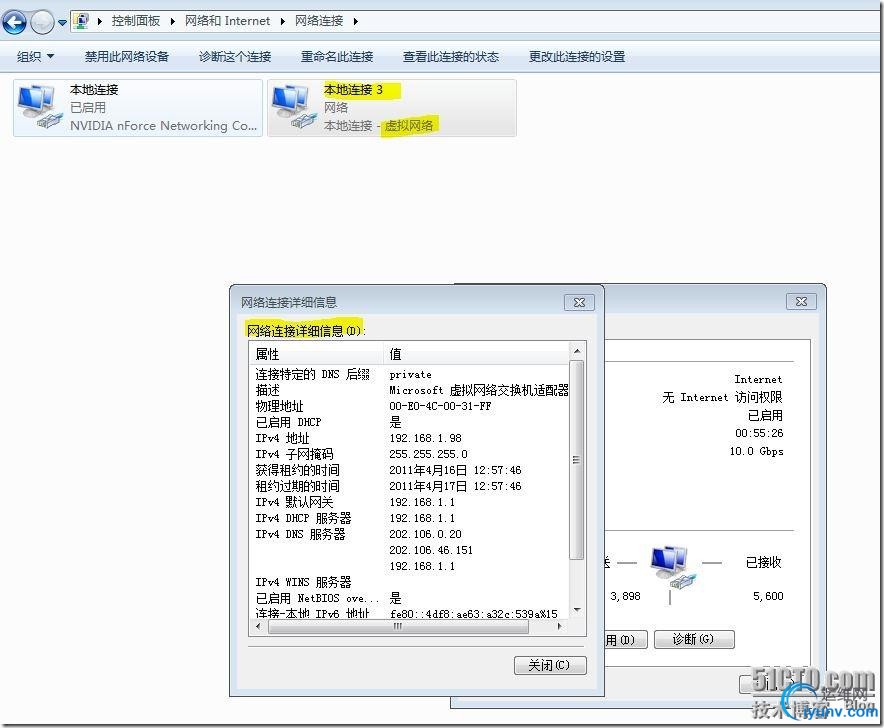The width and height of the screenshot is (884, 728).
Task: Click the horizontal scrollbar thumb in details list
Action: tap(398, 626)
